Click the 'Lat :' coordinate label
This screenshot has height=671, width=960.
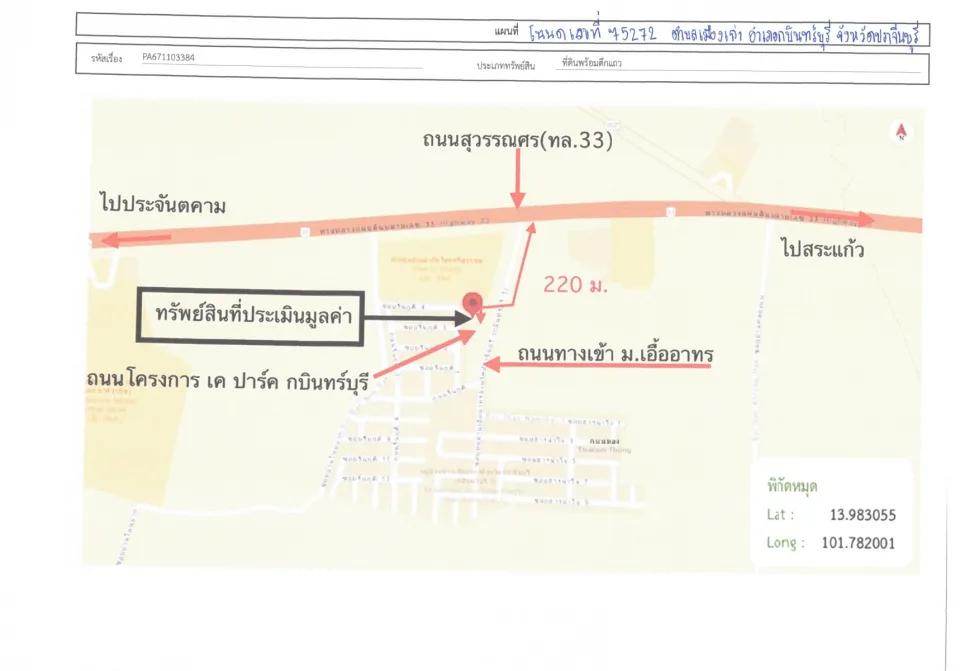coord(780,514)
